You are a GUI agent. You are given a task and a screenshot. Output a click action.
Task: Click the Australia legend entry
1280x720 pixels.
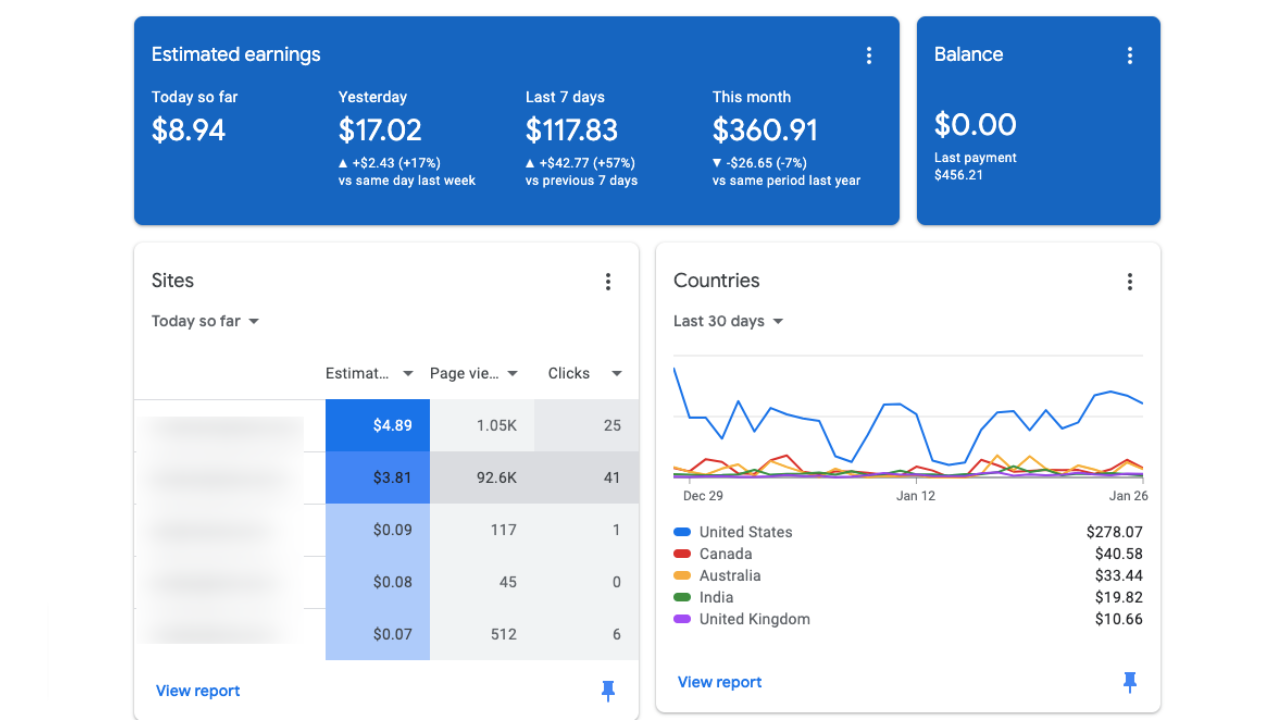coord(729,576)
